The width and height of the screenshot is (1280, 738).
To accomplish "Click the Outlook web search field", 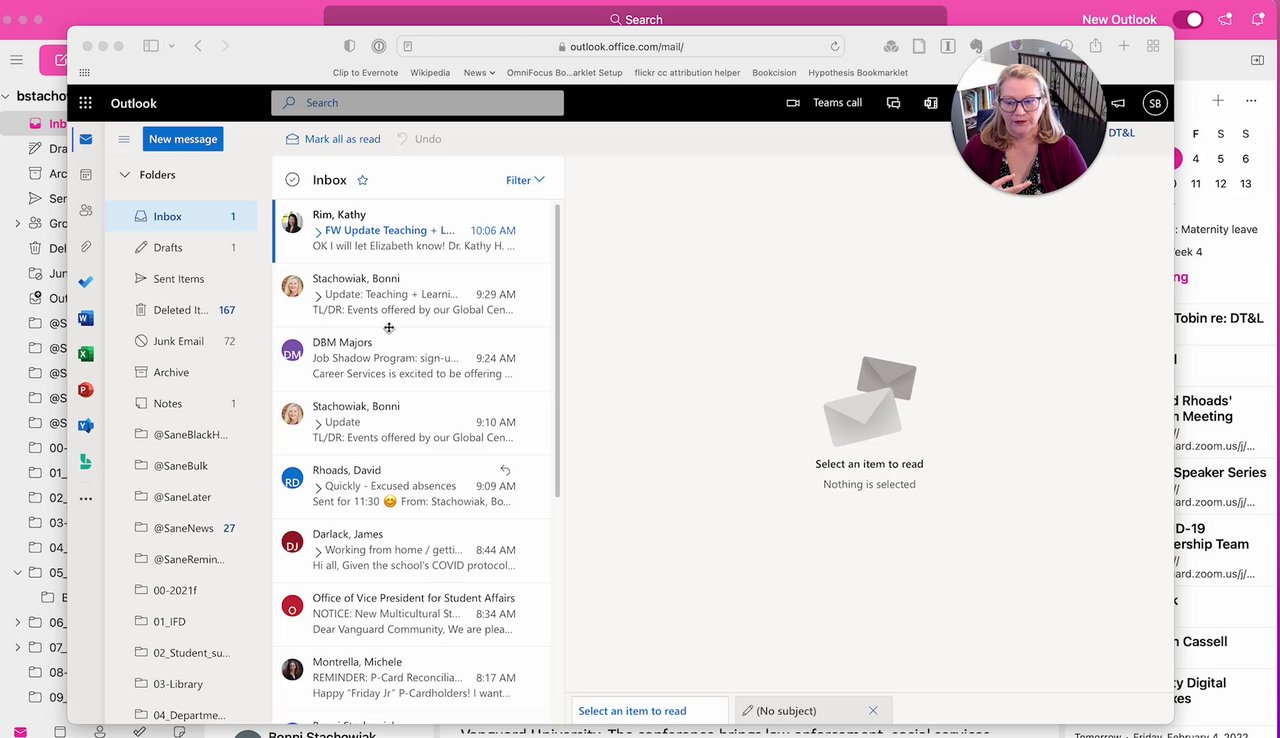I will (x=417, y=103).
